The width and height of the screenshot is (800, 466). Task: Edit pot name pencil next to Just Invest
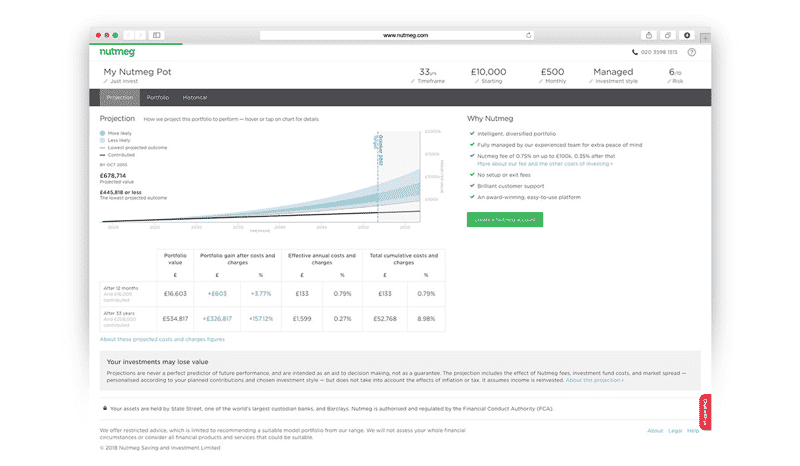point(106,81)
